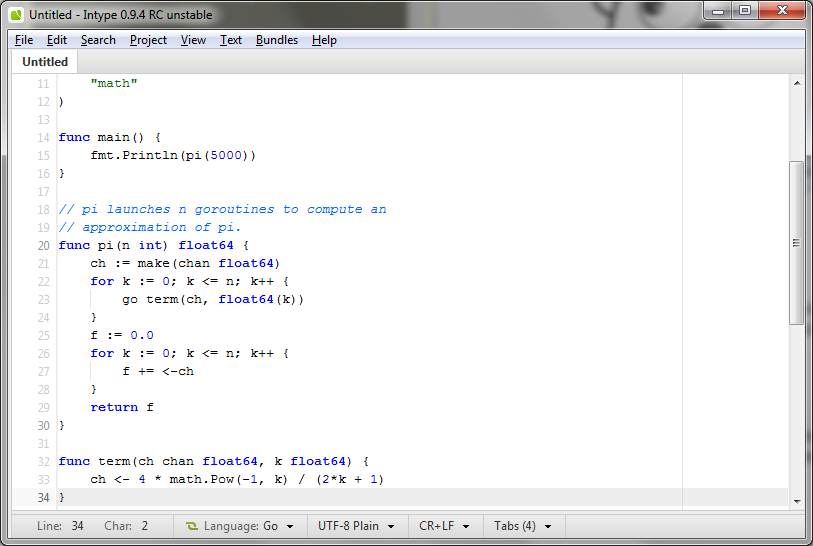This screenshot has width=813, height=546.
Task: Minimize the Intype window
Action: pyautogui.click(x=718, y=10)
